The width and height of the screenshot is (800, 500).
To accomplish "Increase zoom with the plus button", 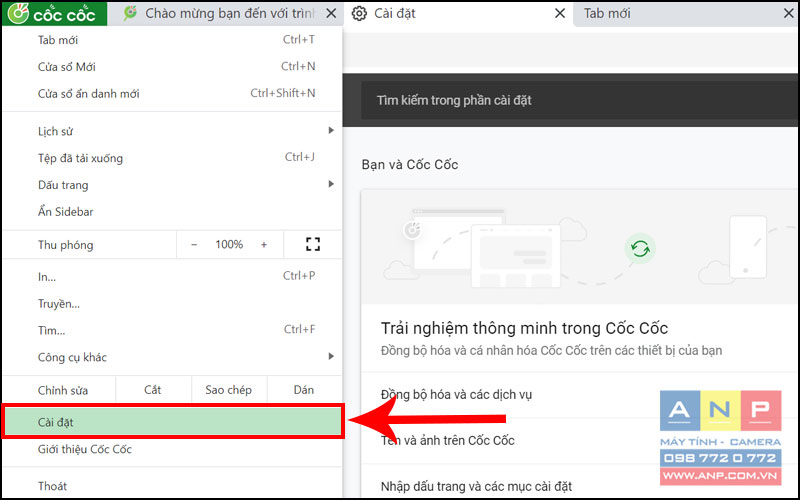I will tap(264, 245).
